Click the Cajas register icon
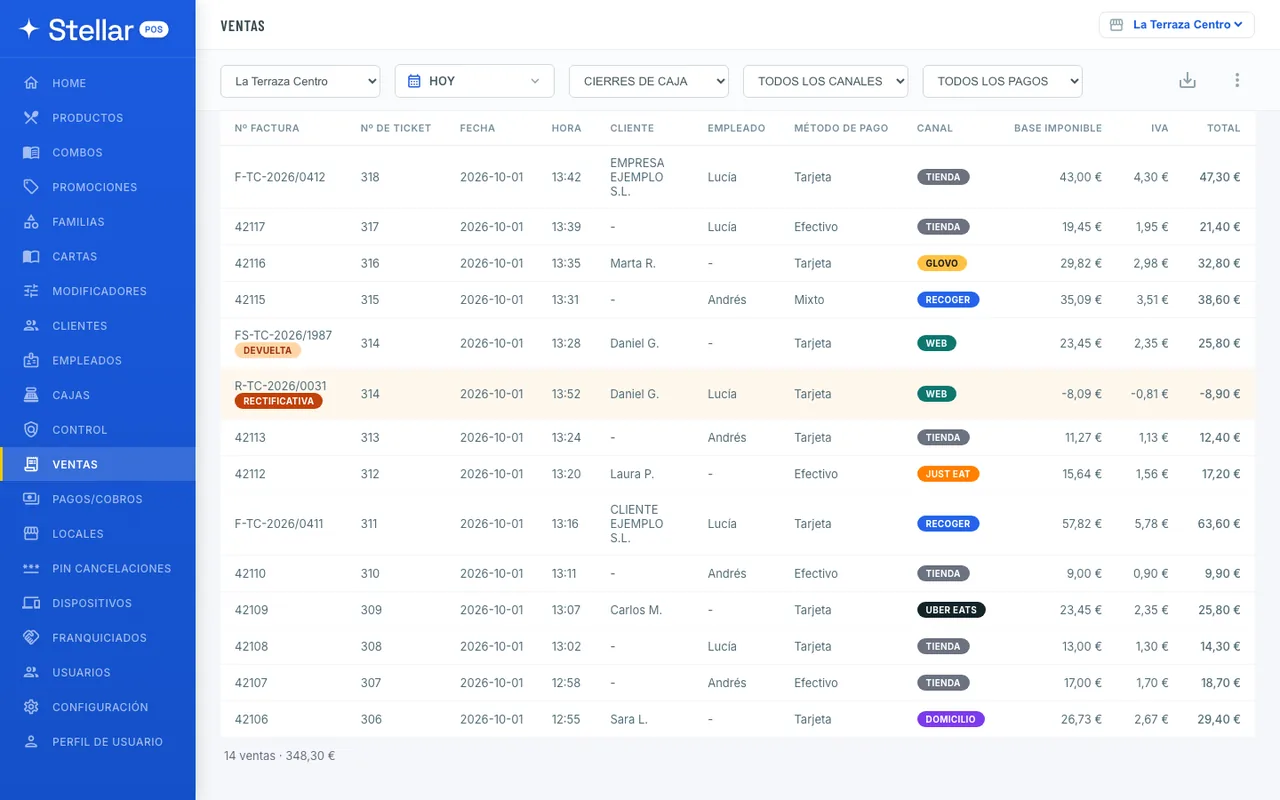This screenshot has width=1280, height=800. pos(31,395)
